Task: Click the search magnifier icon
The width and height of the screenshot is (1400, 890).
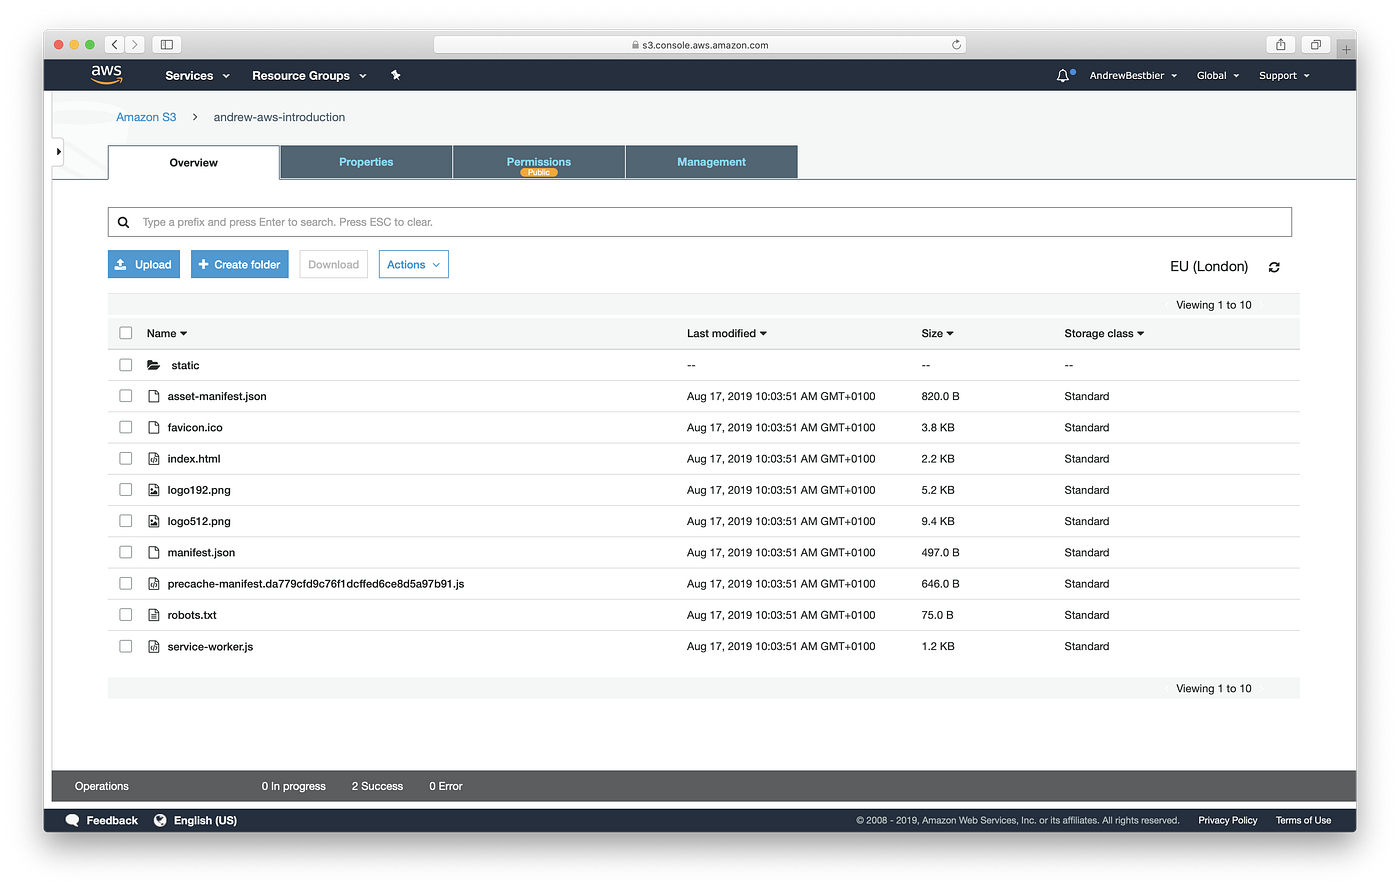Action: click(123, 221)
